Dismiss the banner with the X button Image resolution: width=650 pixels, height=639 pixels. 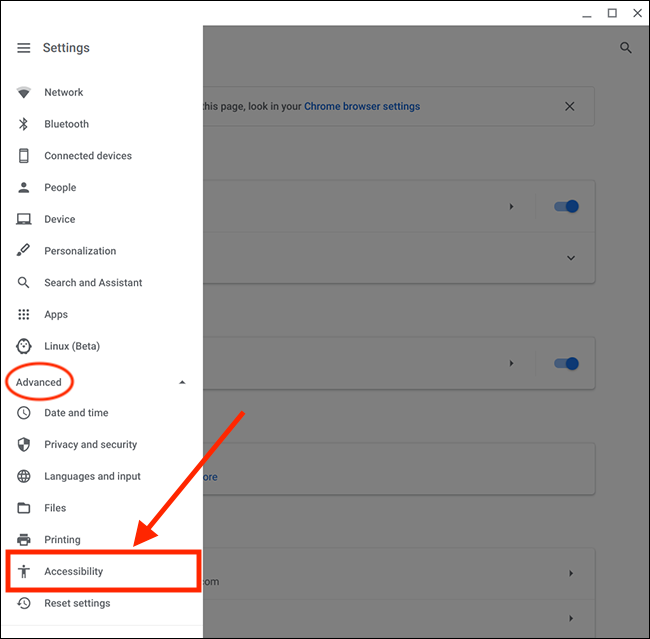click(x=570, y=106)
